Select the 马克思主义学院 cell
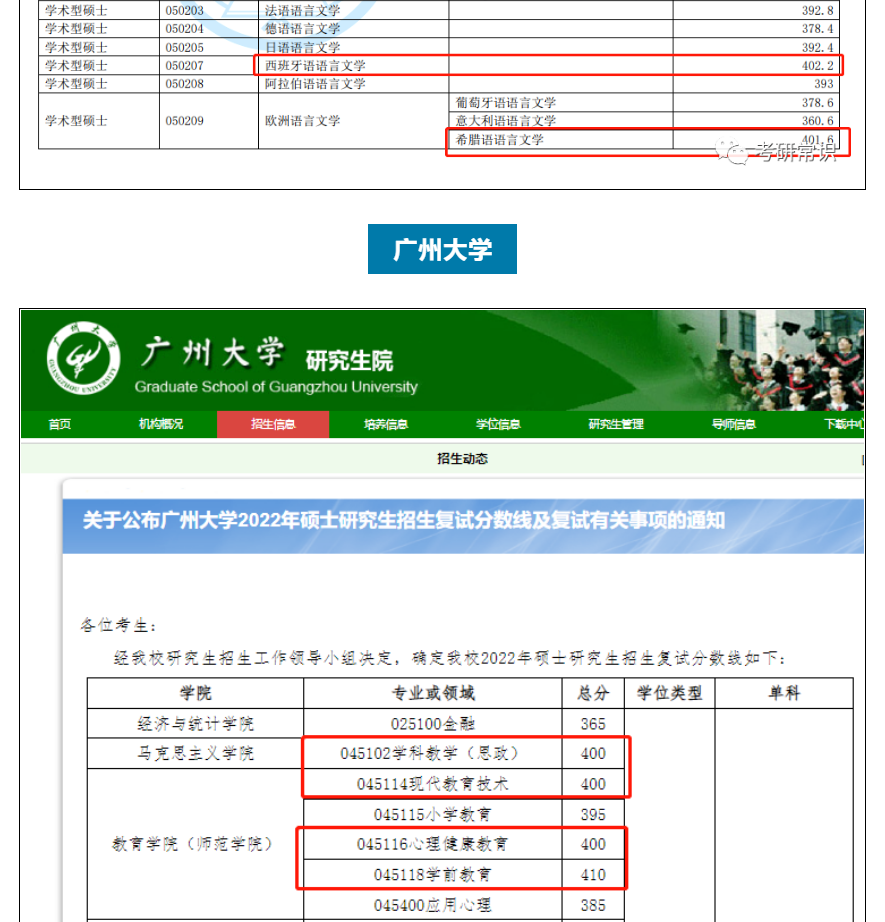 [x=195, y=753]
